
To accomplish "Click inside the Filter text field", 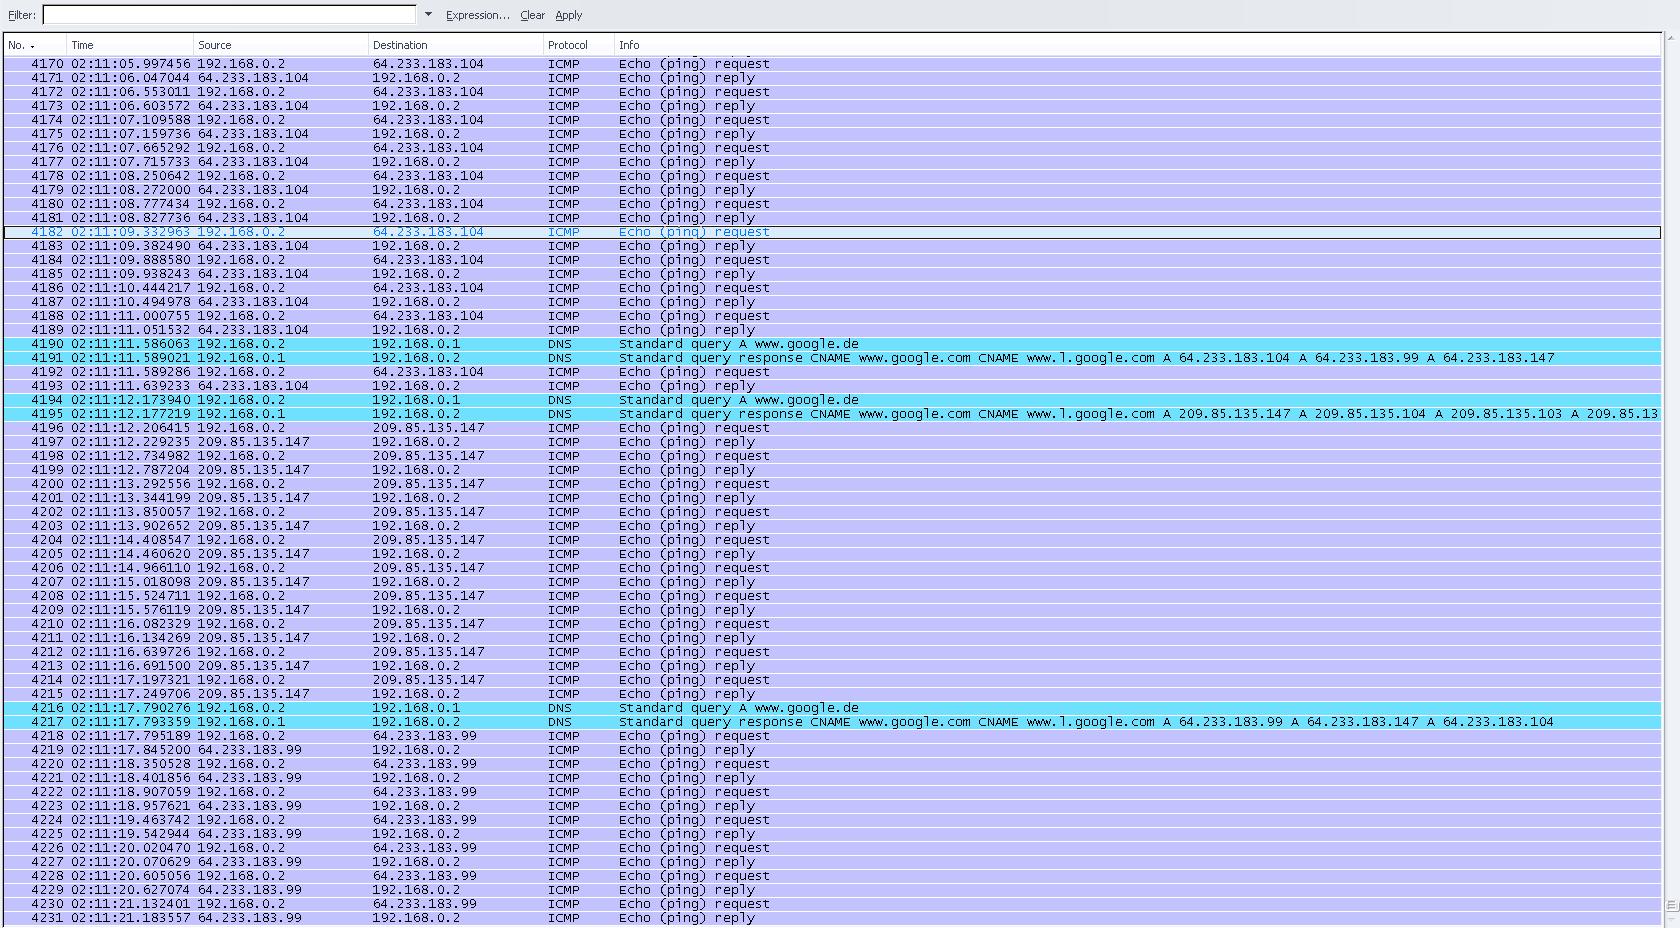I will tap(228, 15).
